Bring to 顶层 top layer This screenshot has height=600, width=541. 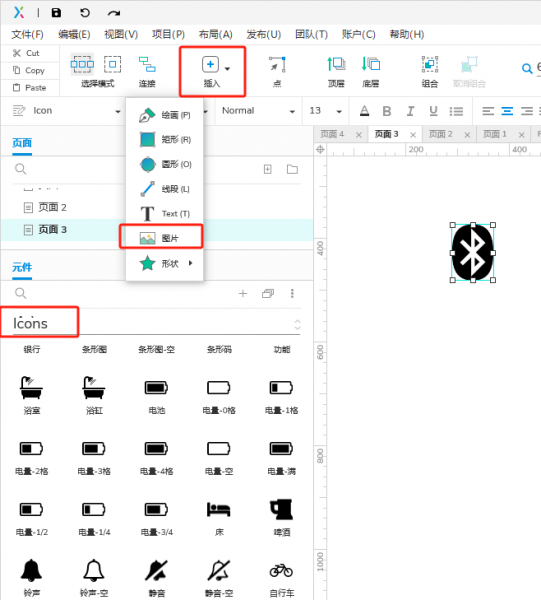336,71
